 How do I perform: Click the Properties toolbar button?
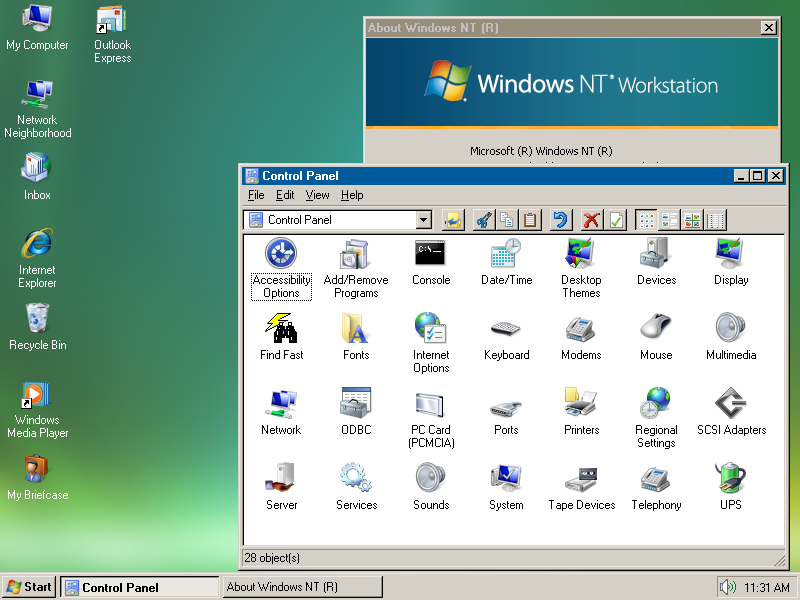[615, 220]
